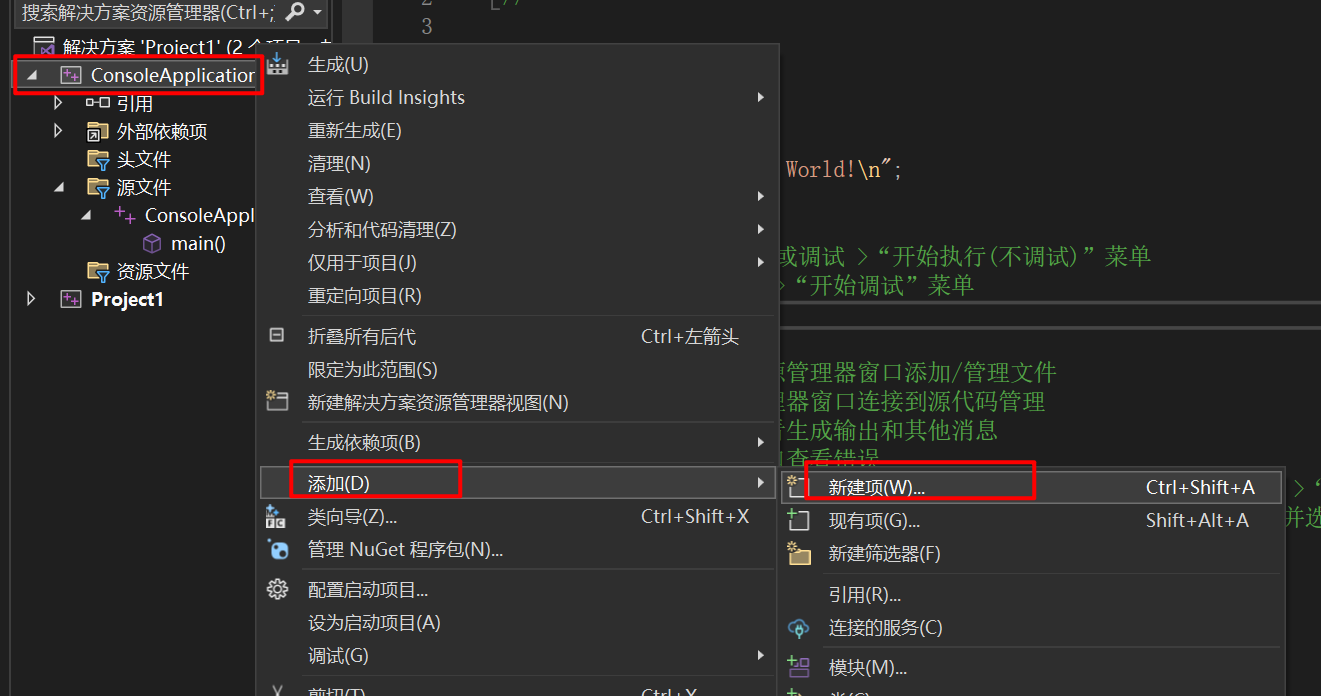Select the main() function tree item
Image resolution: width=1321 pixels, height=696 pixels.
(198, 243)
